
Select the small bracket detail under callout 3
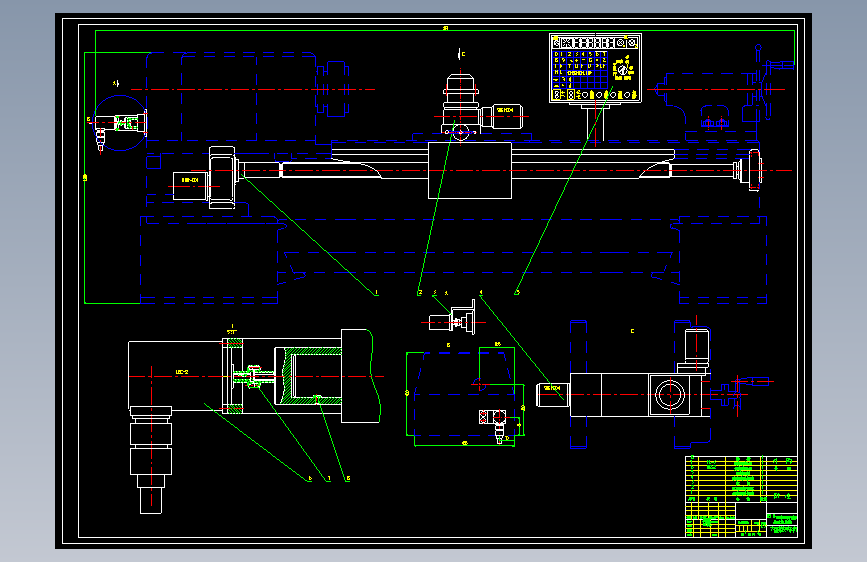(452, 319)
